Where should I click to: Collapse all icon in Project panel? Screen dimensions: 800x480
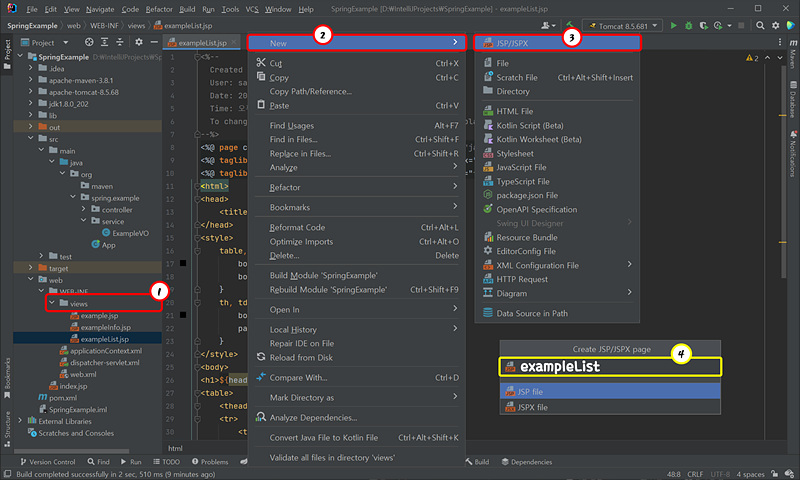[x=119, y=42]
